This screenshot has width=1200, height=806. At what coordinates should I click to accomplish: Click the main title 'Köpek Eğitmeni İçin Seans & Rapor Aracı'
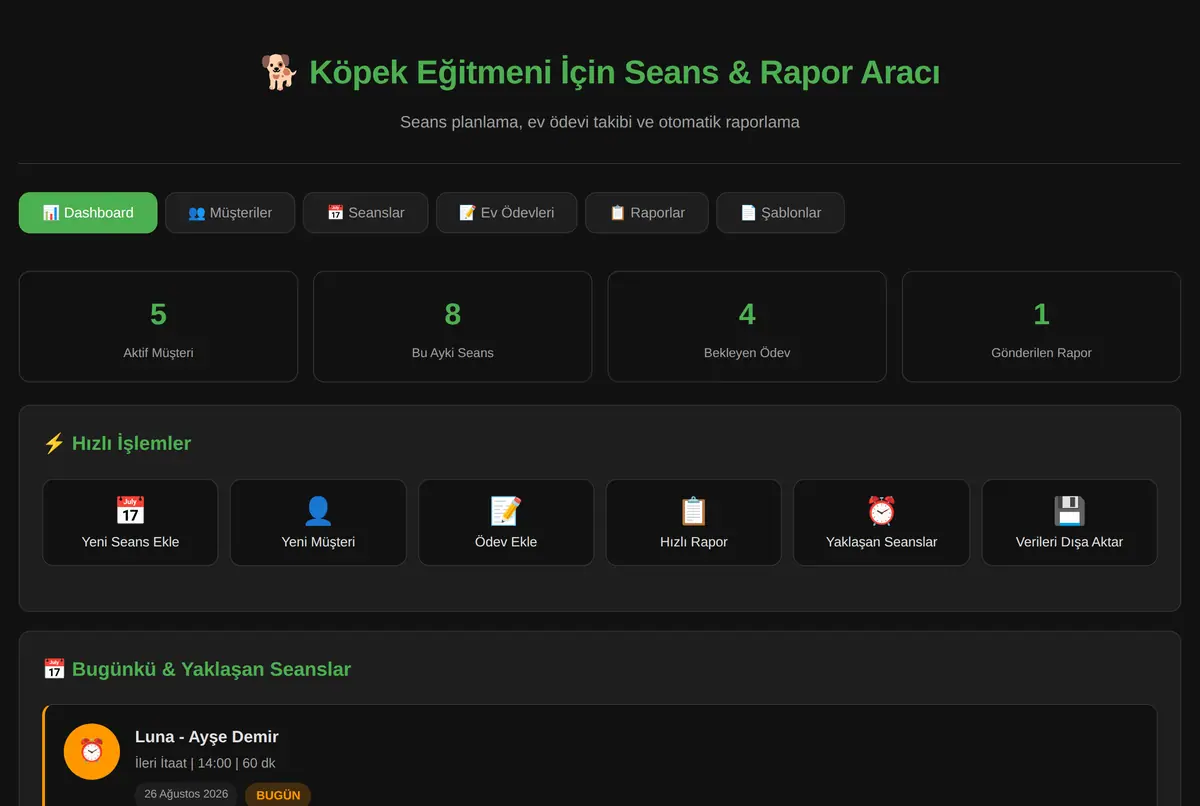point(624,72)
